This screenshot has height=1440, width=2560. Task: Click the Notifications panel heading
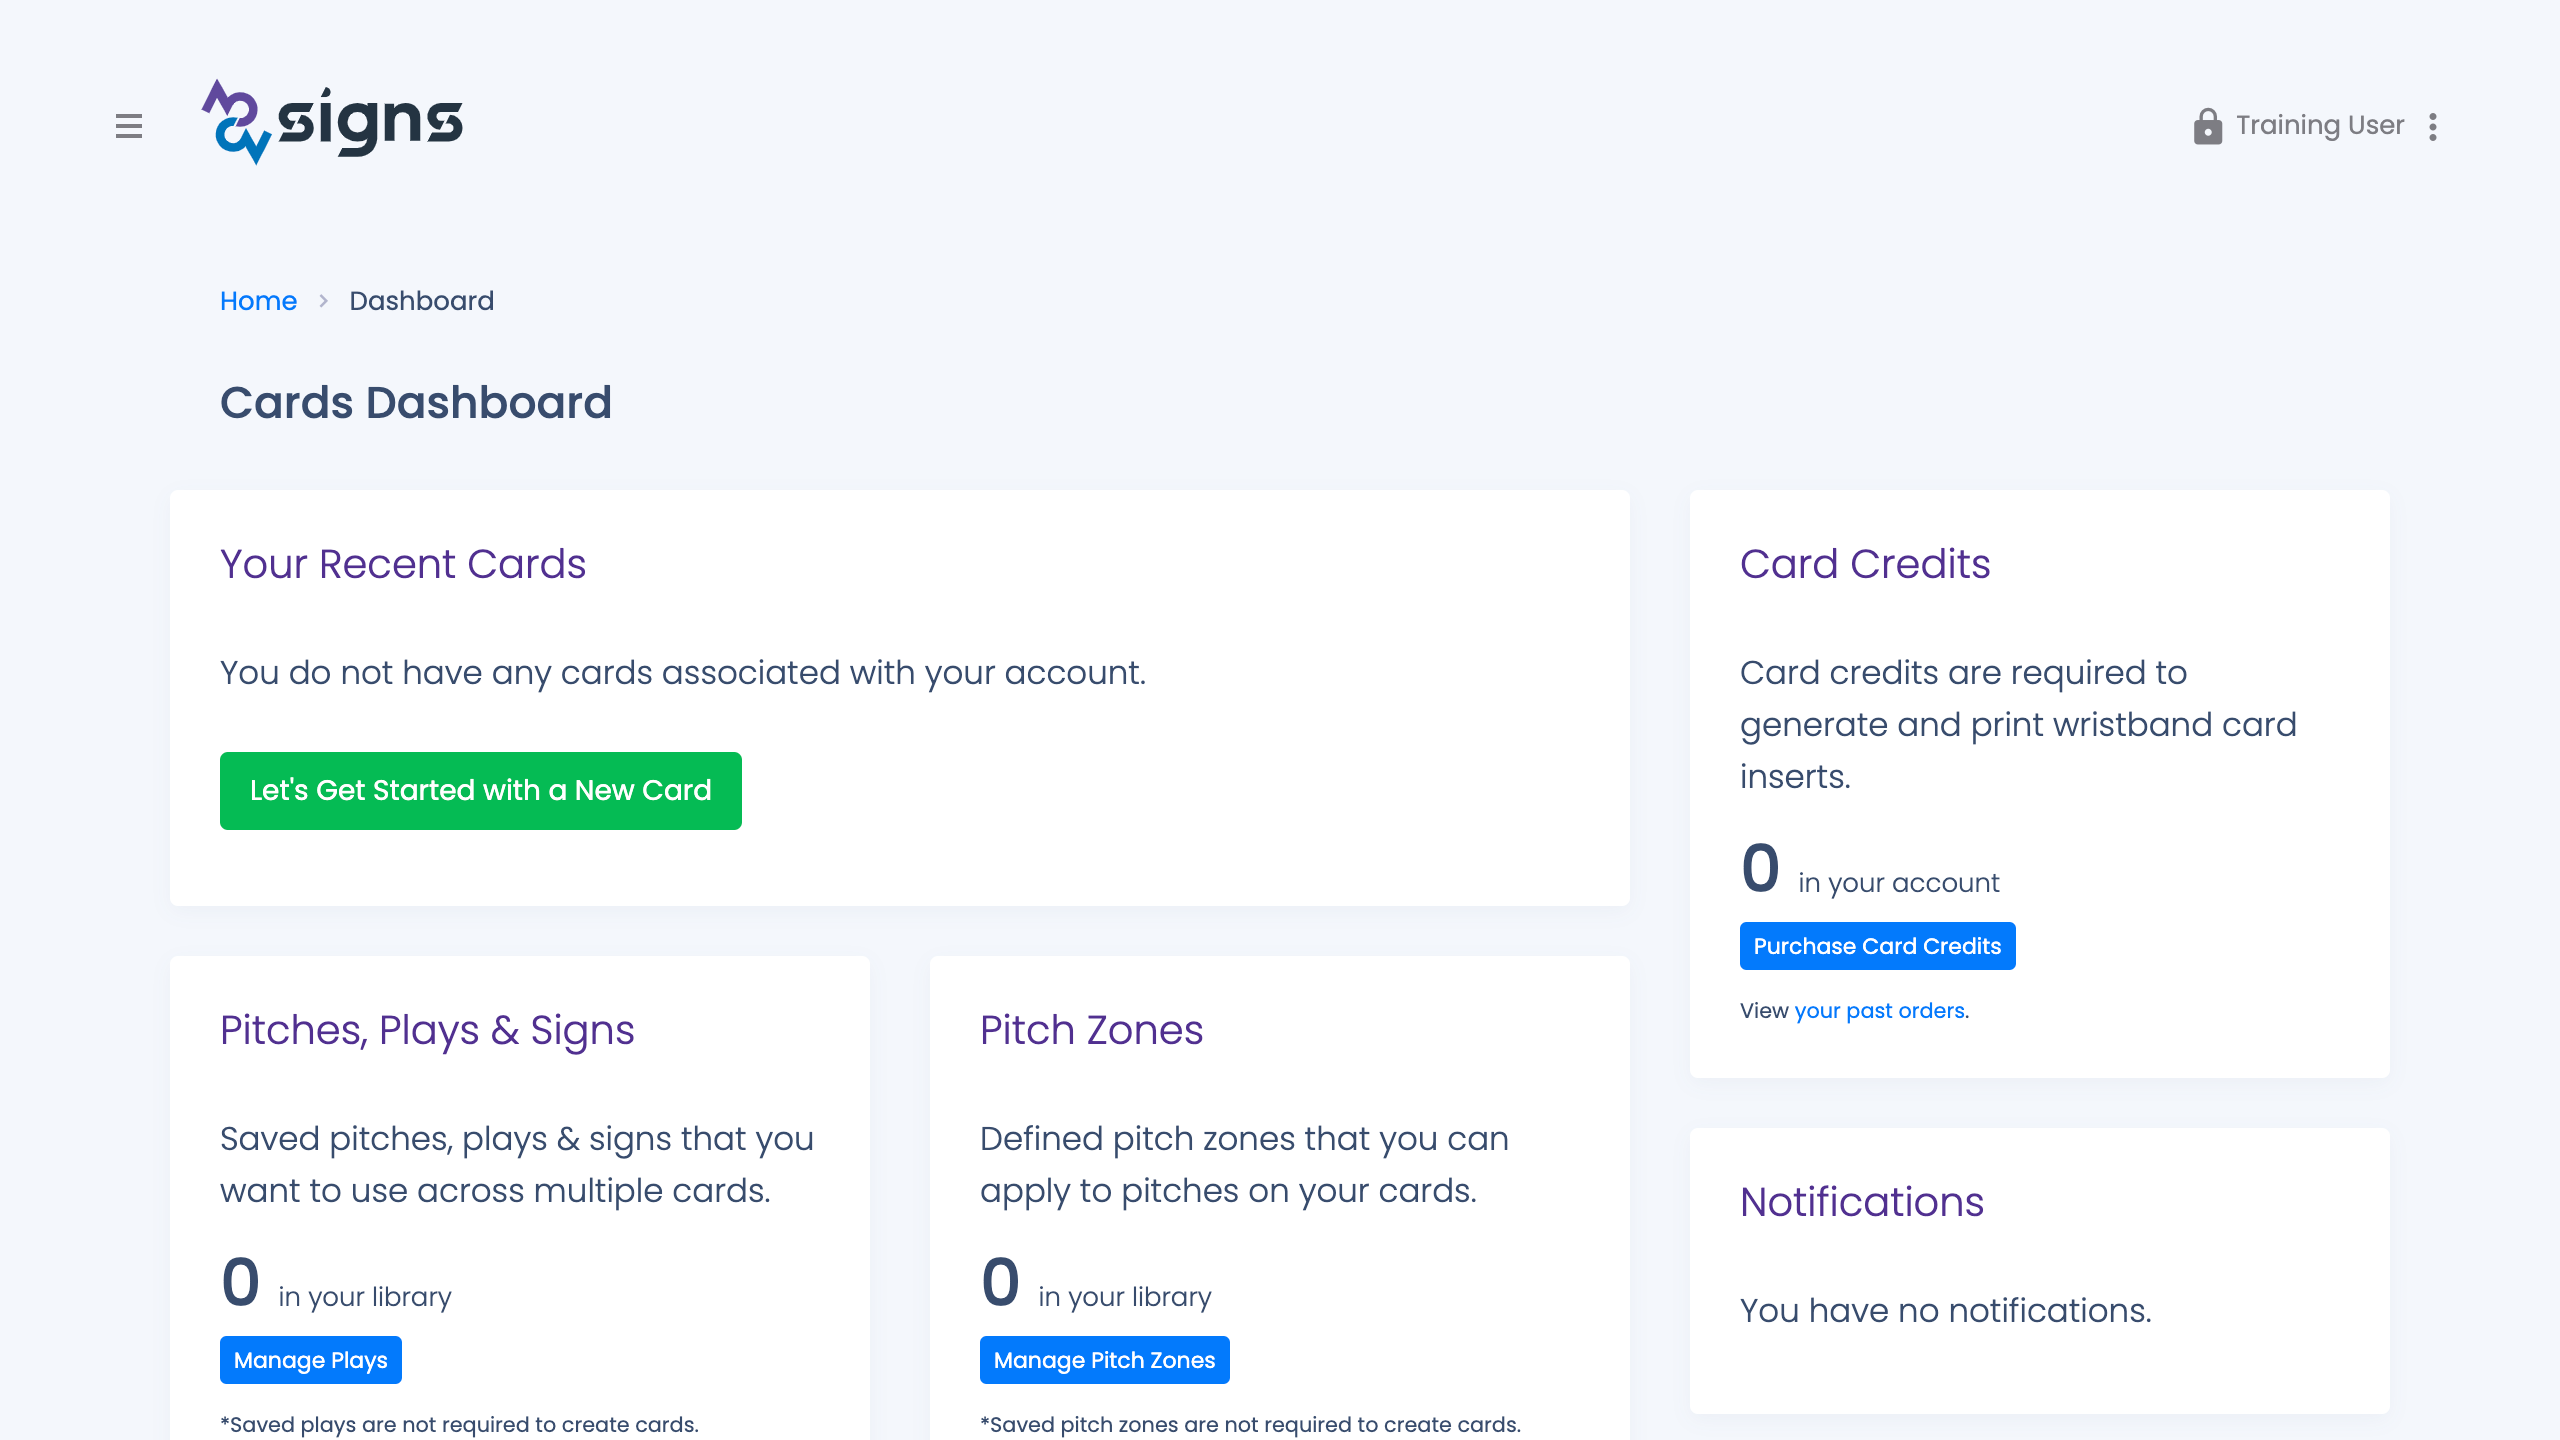(x=1863, y=1203)
